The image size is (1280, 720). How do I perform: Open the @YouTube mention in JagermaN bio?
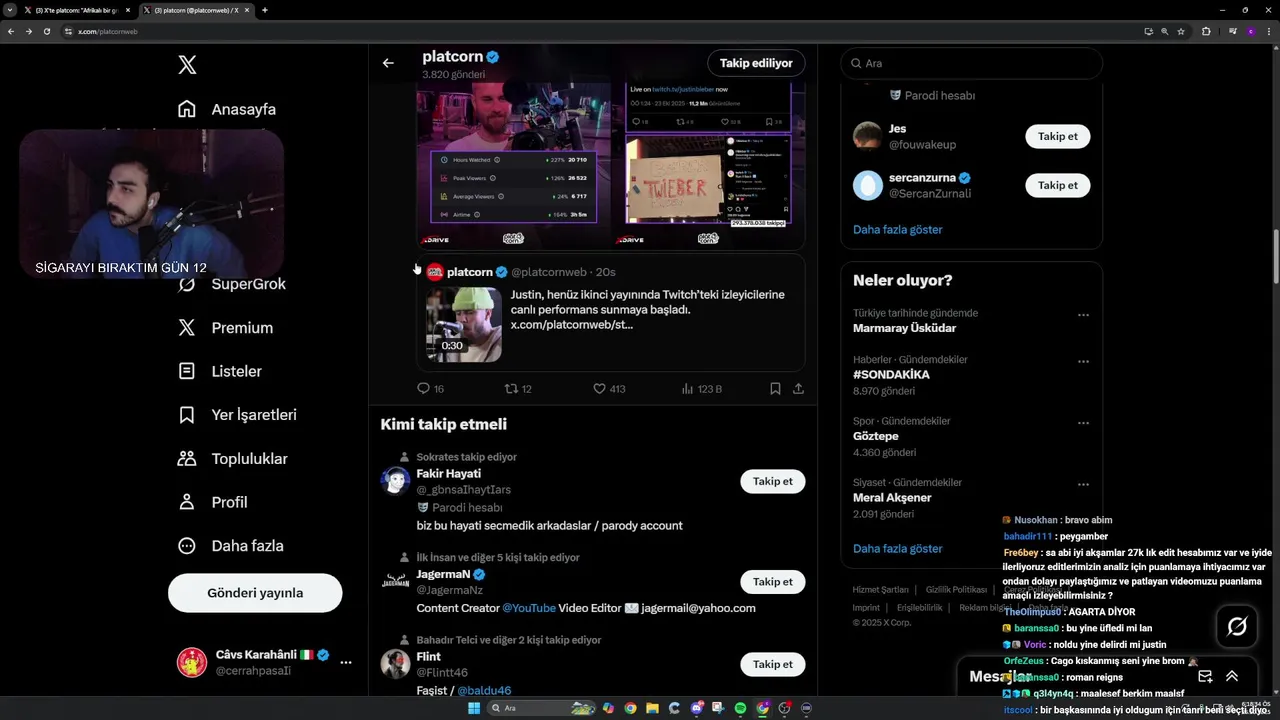coord(529,608)
